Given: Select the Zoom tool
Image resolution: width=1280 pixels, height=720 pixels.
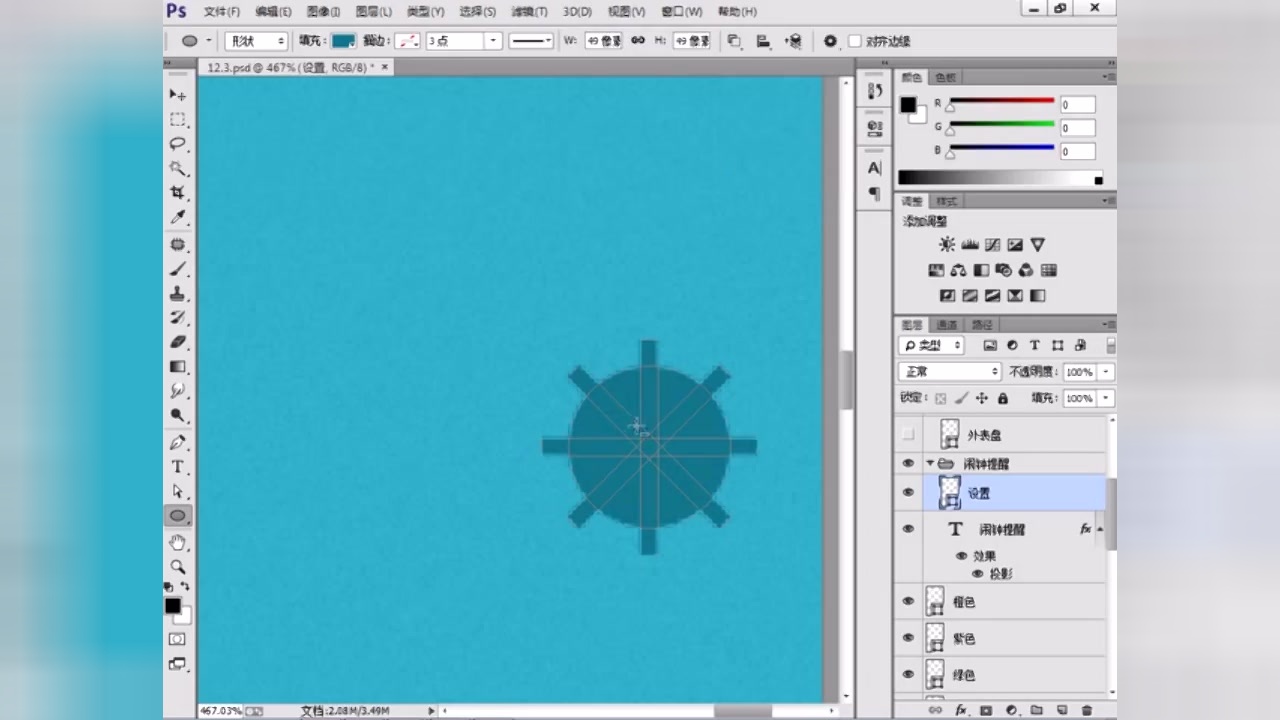Looking at the screenshot, I should point(178,567).
